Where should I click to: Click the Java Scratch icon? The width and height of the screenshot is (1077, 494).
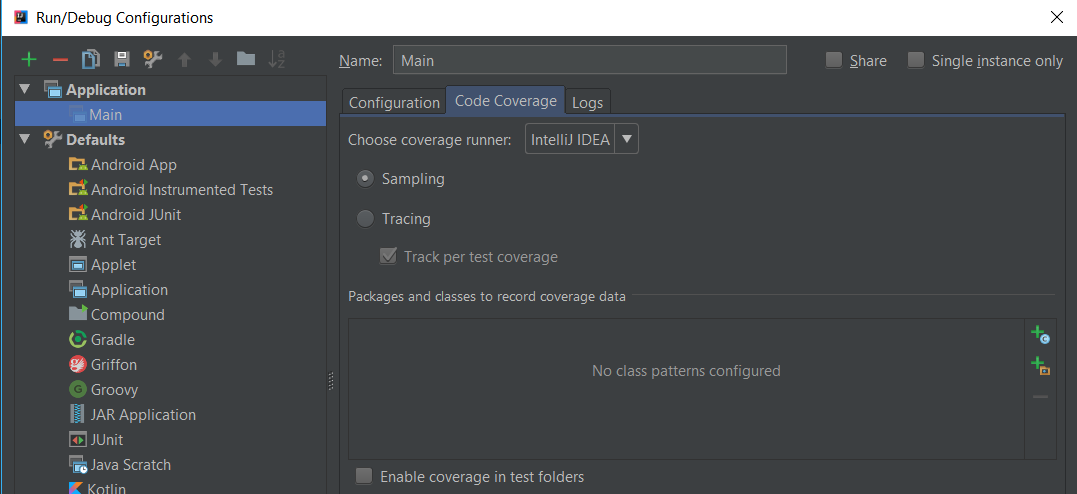(x=78, y=465)
